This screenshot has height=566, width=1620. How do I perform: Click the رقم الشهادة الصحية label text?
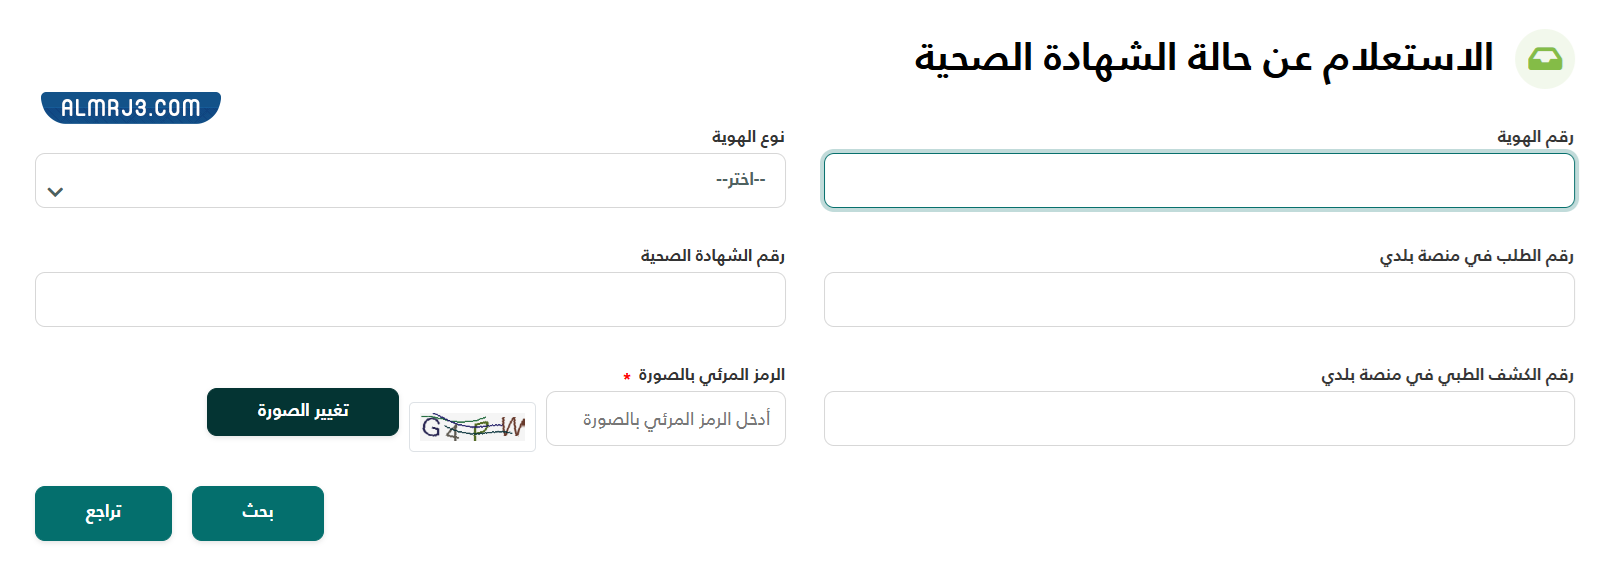pos(712,256)
